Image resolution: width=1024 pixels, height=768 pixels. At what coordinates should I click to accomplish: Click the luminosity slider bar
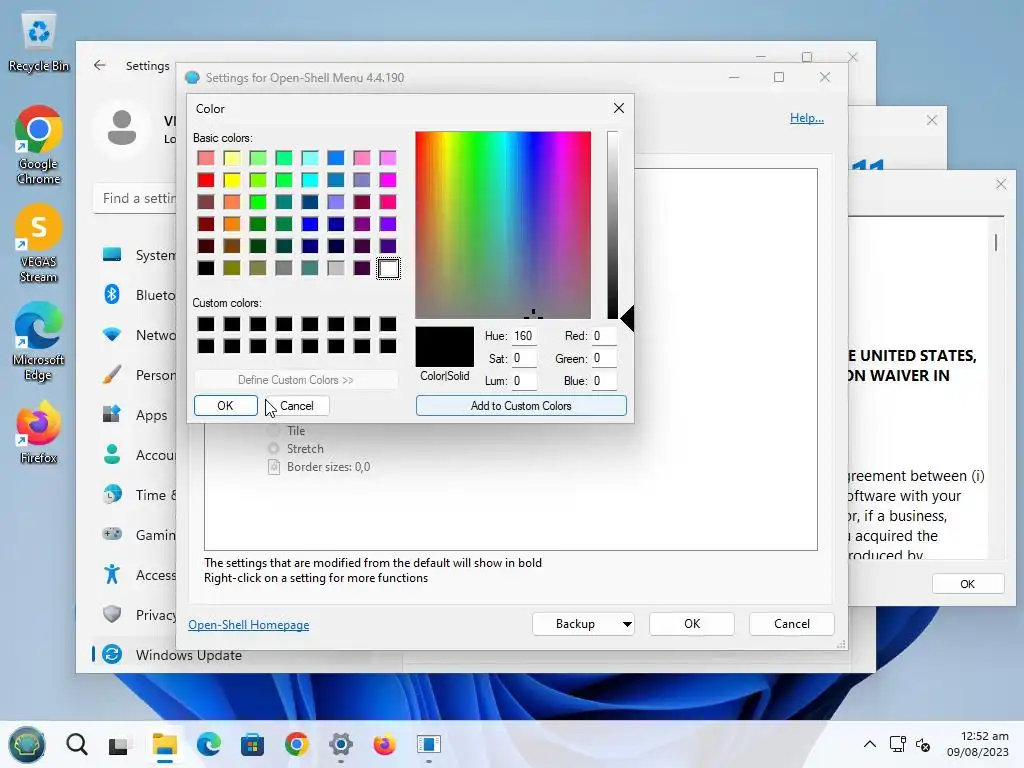612,225
